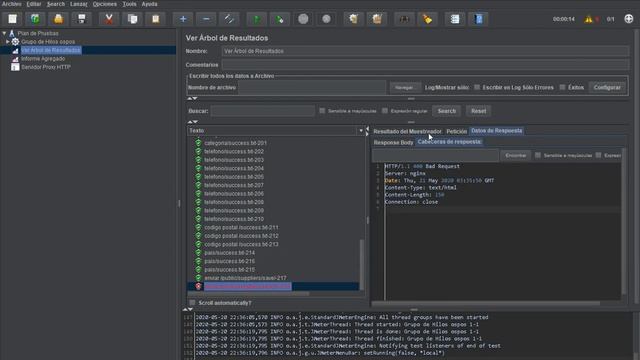Click the Open file toolbar icon

tap(58, 19)
